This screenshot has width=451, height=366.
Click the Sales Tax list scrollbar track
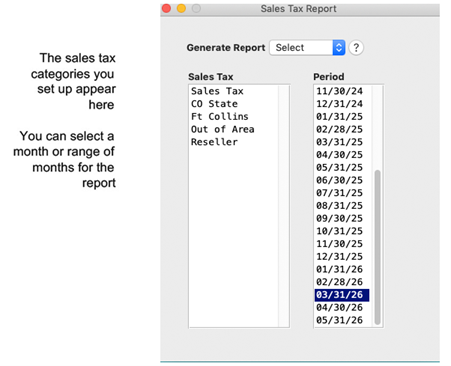coord(284,206)
